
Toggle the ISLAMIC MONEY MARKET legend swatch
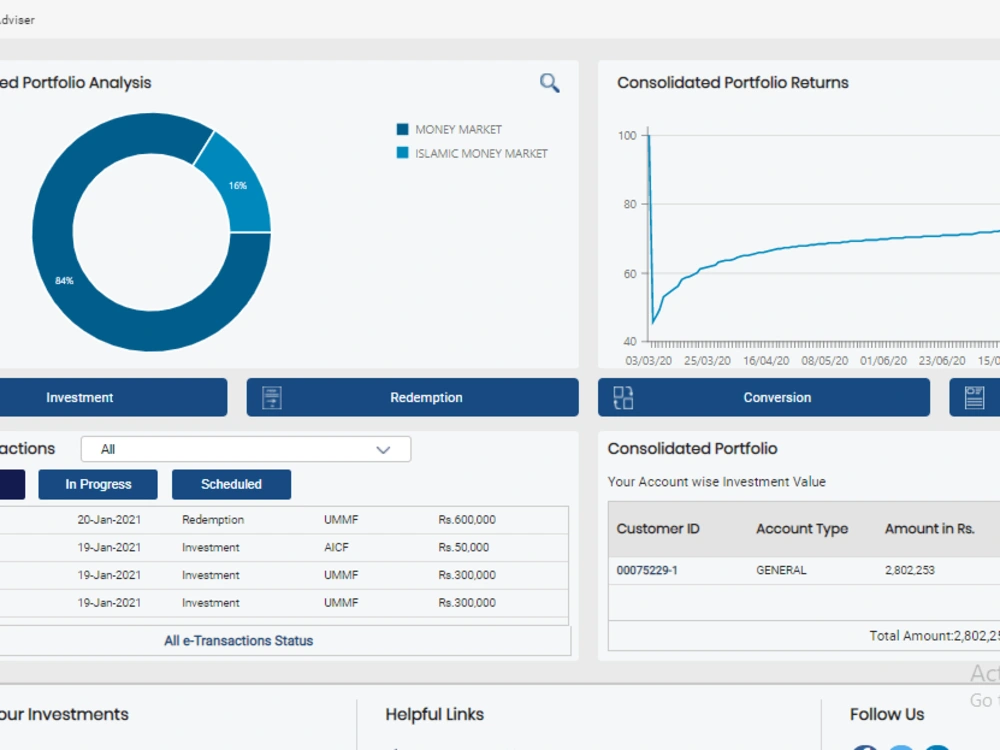402,153
